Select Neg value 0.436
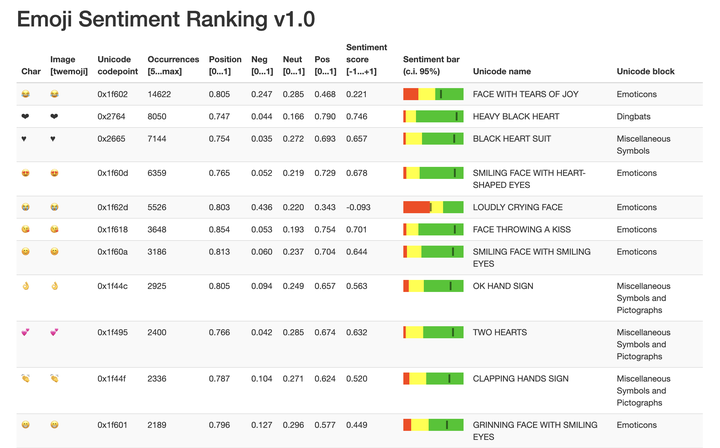 pyautogui.click(x=262, y=207)
